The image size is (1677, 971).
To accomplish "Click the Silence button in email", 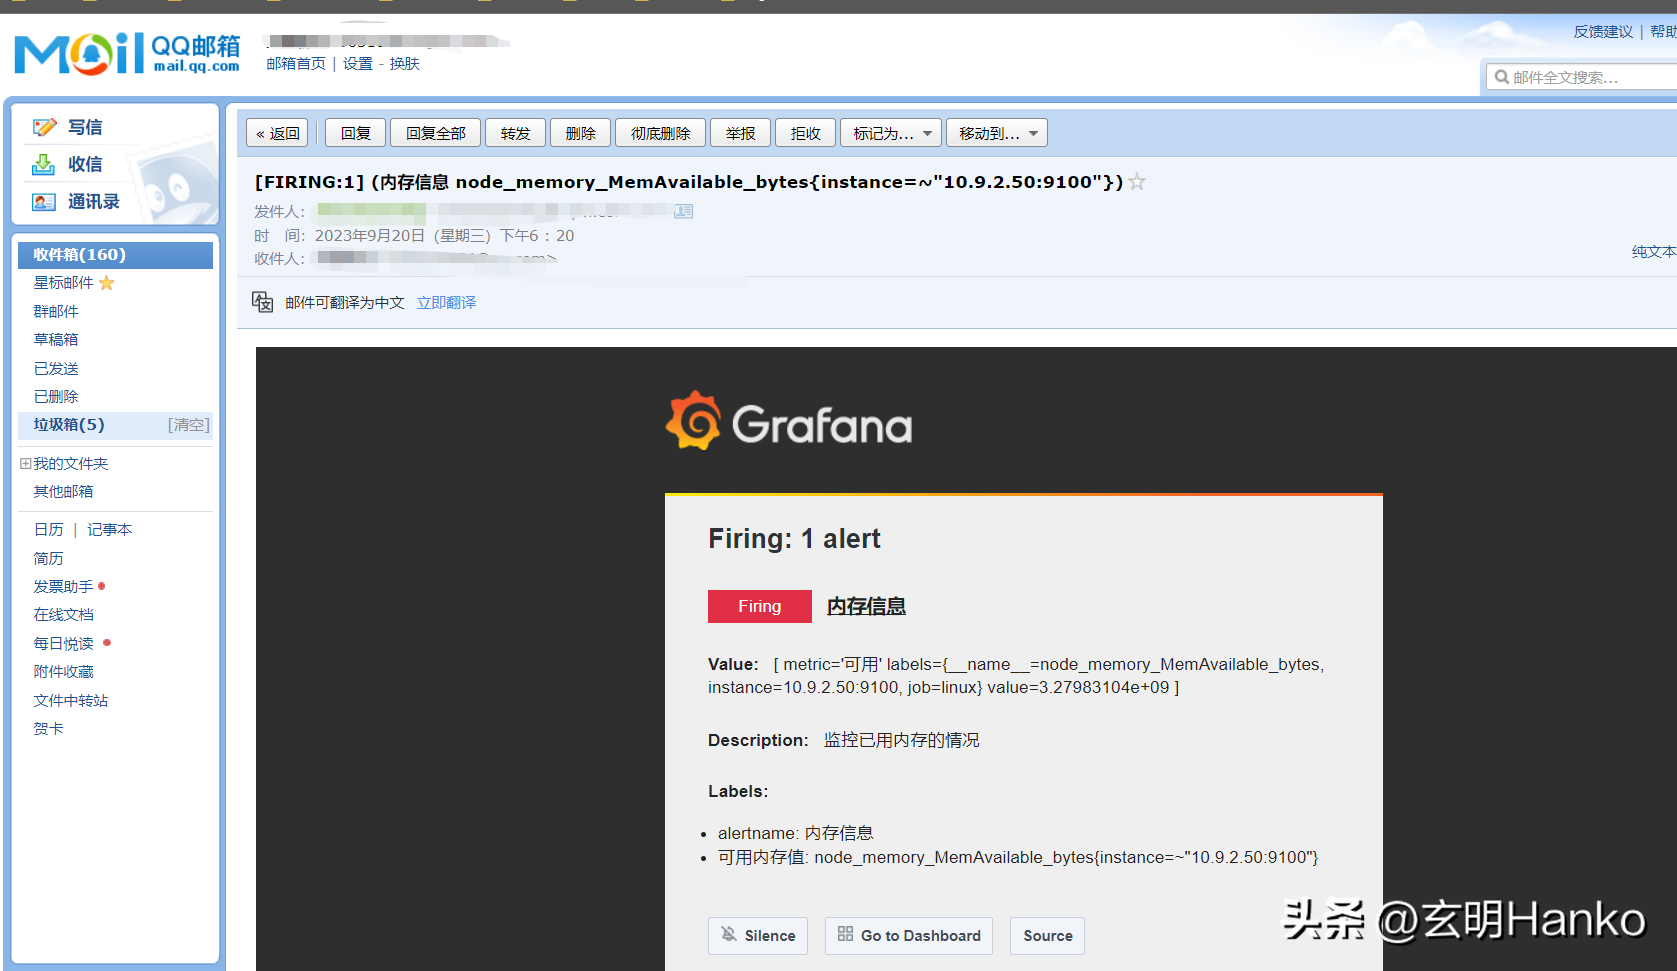I will (758, 936).
